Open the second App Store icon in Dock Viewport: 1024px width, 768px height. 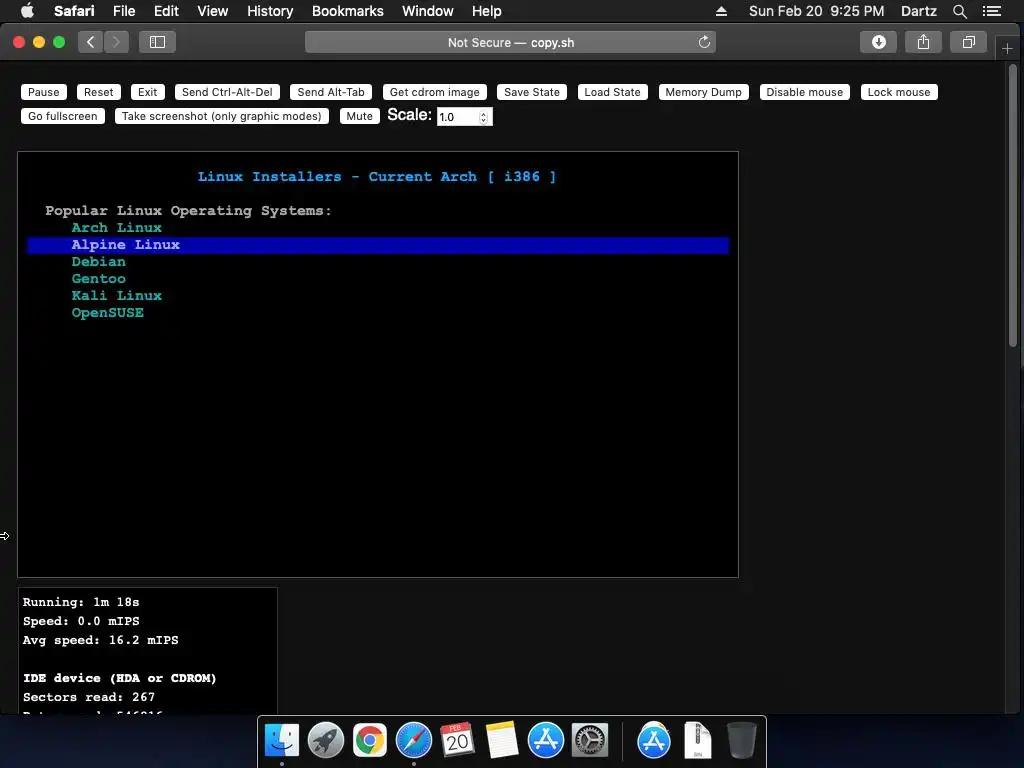point(654,740)
